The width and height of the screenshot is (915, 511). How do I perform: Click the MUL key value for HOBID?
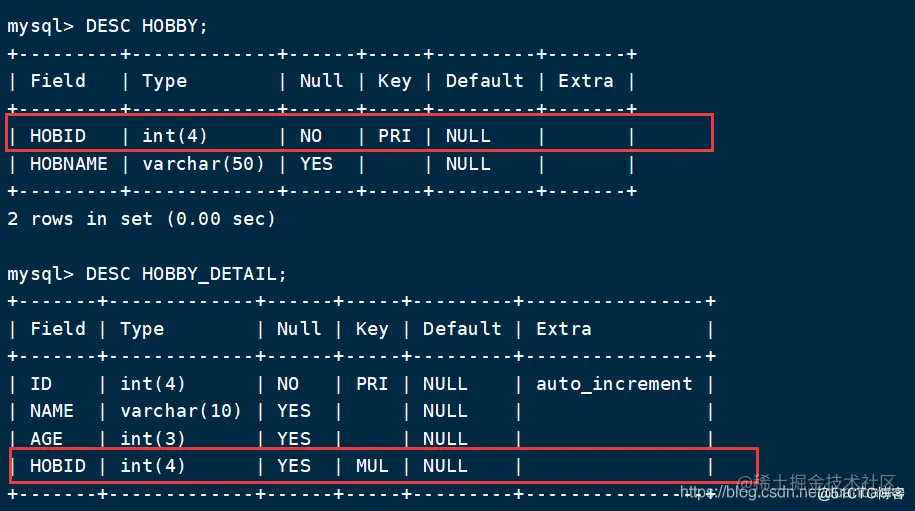pyautogui.click(x=372, y=466)
